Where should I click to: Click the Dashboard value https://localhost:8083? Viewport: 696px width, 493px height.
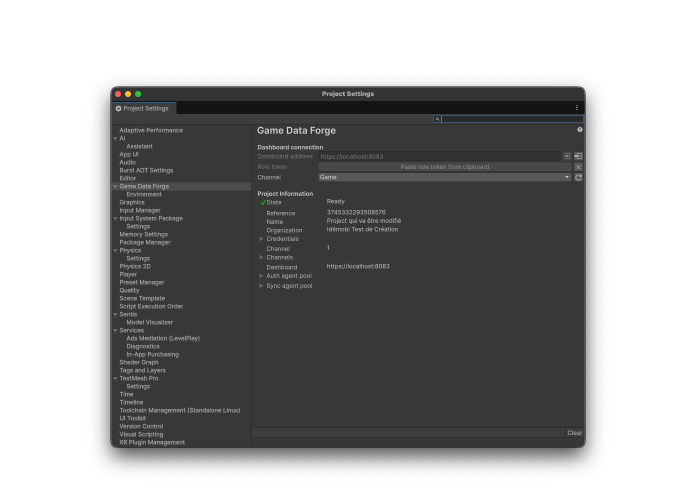point(358,266)
